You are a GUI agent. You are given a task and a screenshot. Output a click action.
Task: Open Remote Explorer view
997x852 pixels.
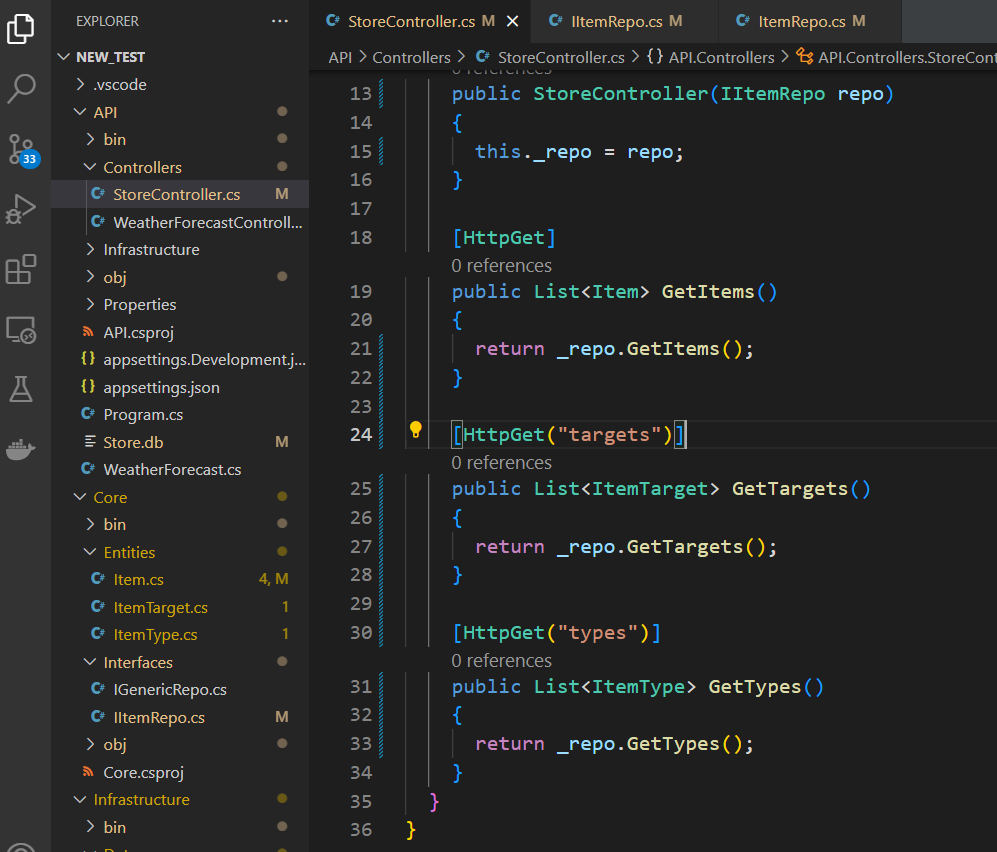click(x=20, y=330)
